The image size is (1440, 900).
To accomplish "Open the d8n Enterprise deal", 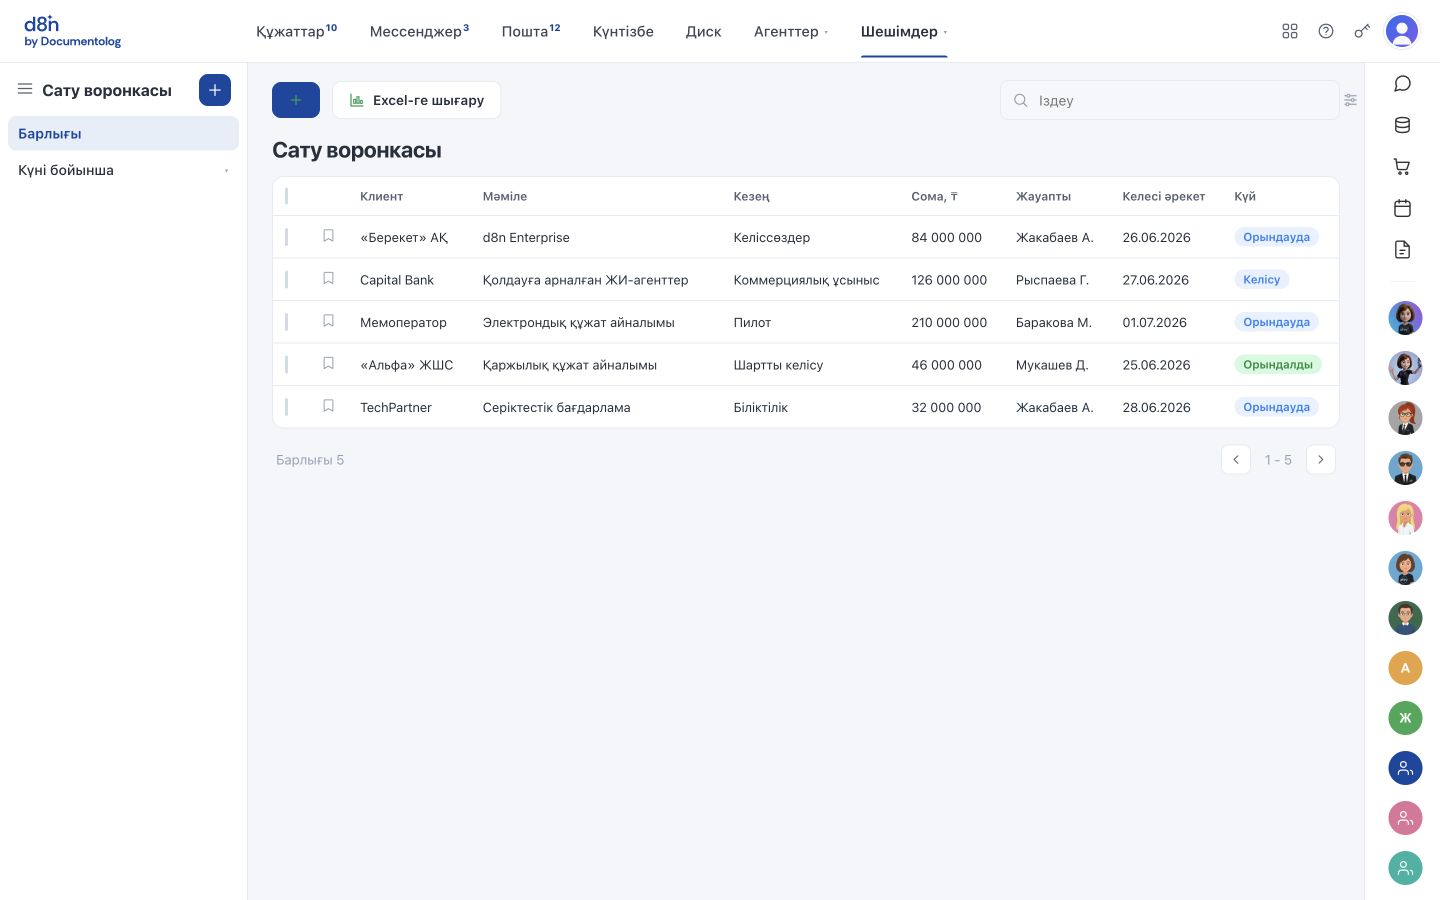I will click(x=526, y=237).
